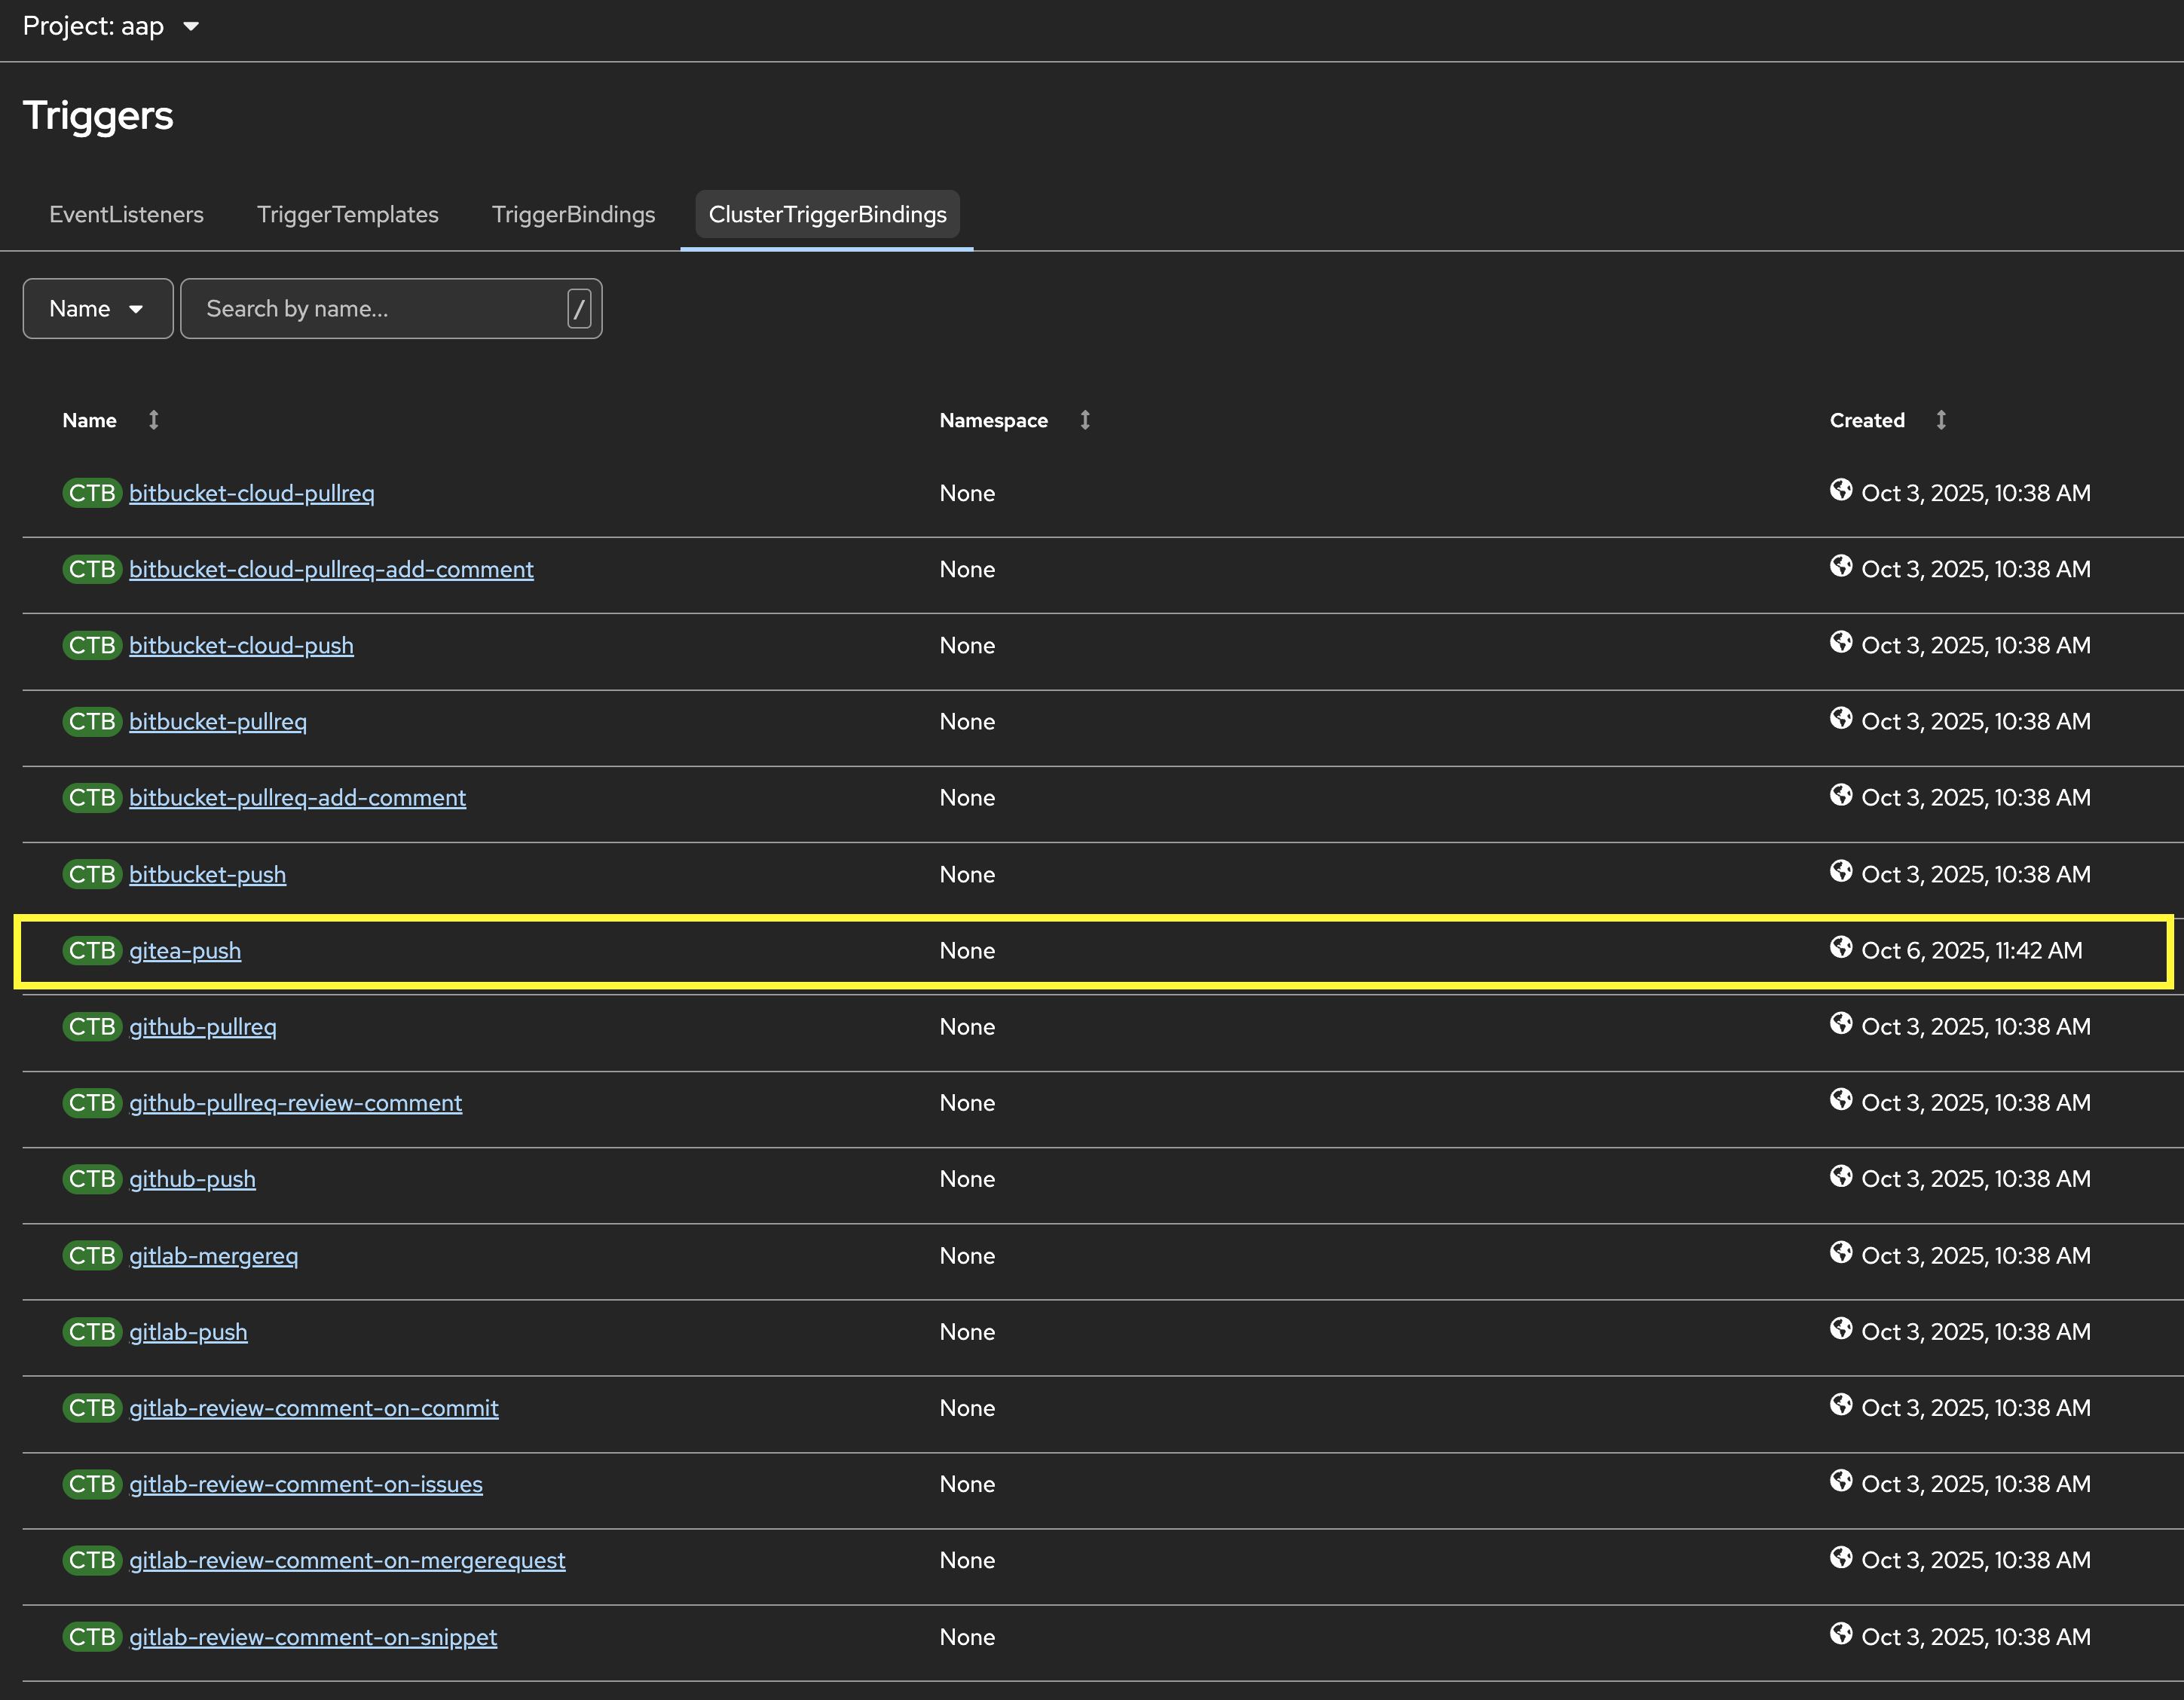Click CTB badge beside gitlab-push

pos(92,1332)
